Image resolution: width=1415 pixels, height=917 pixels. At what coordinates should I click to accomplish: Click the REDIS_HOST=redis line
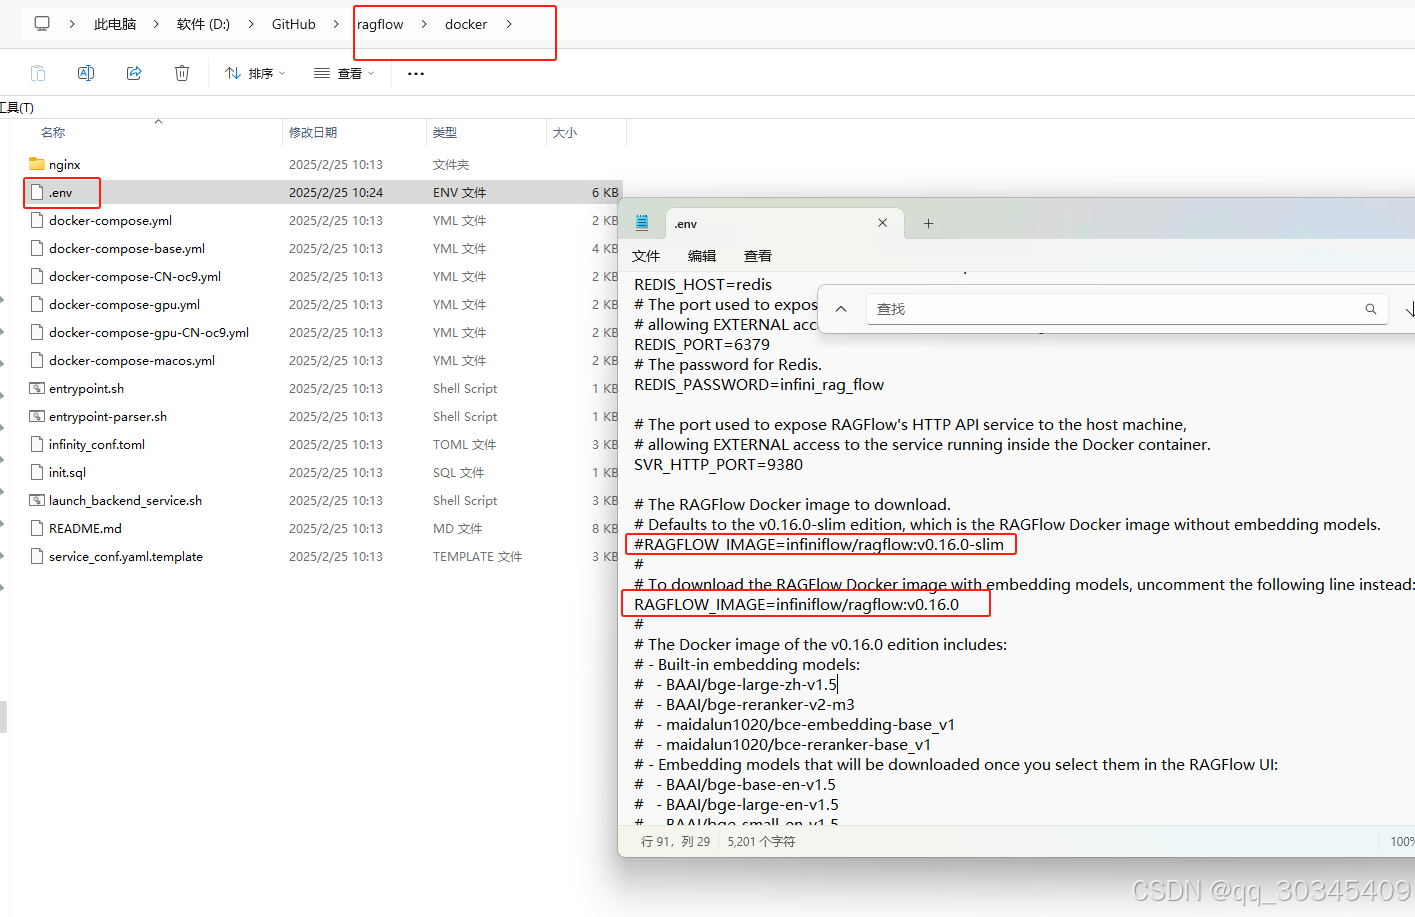(x=703, y=284)
